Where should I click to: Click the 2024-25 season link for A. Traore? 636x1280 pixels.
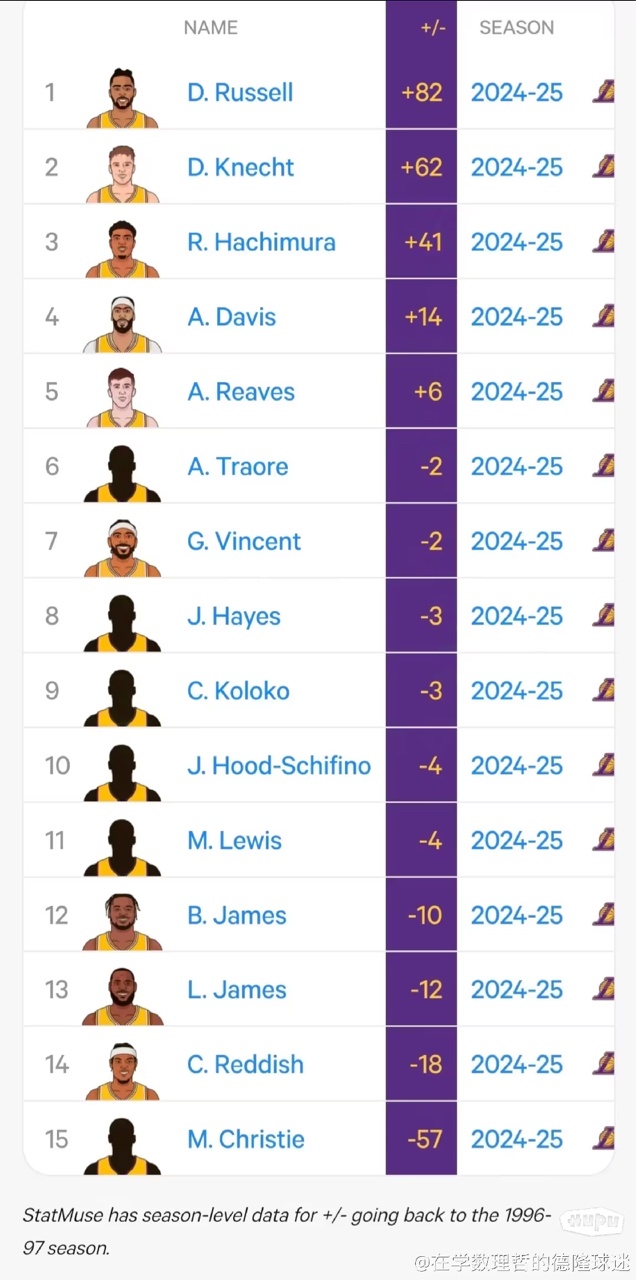(x=517, y=467)
